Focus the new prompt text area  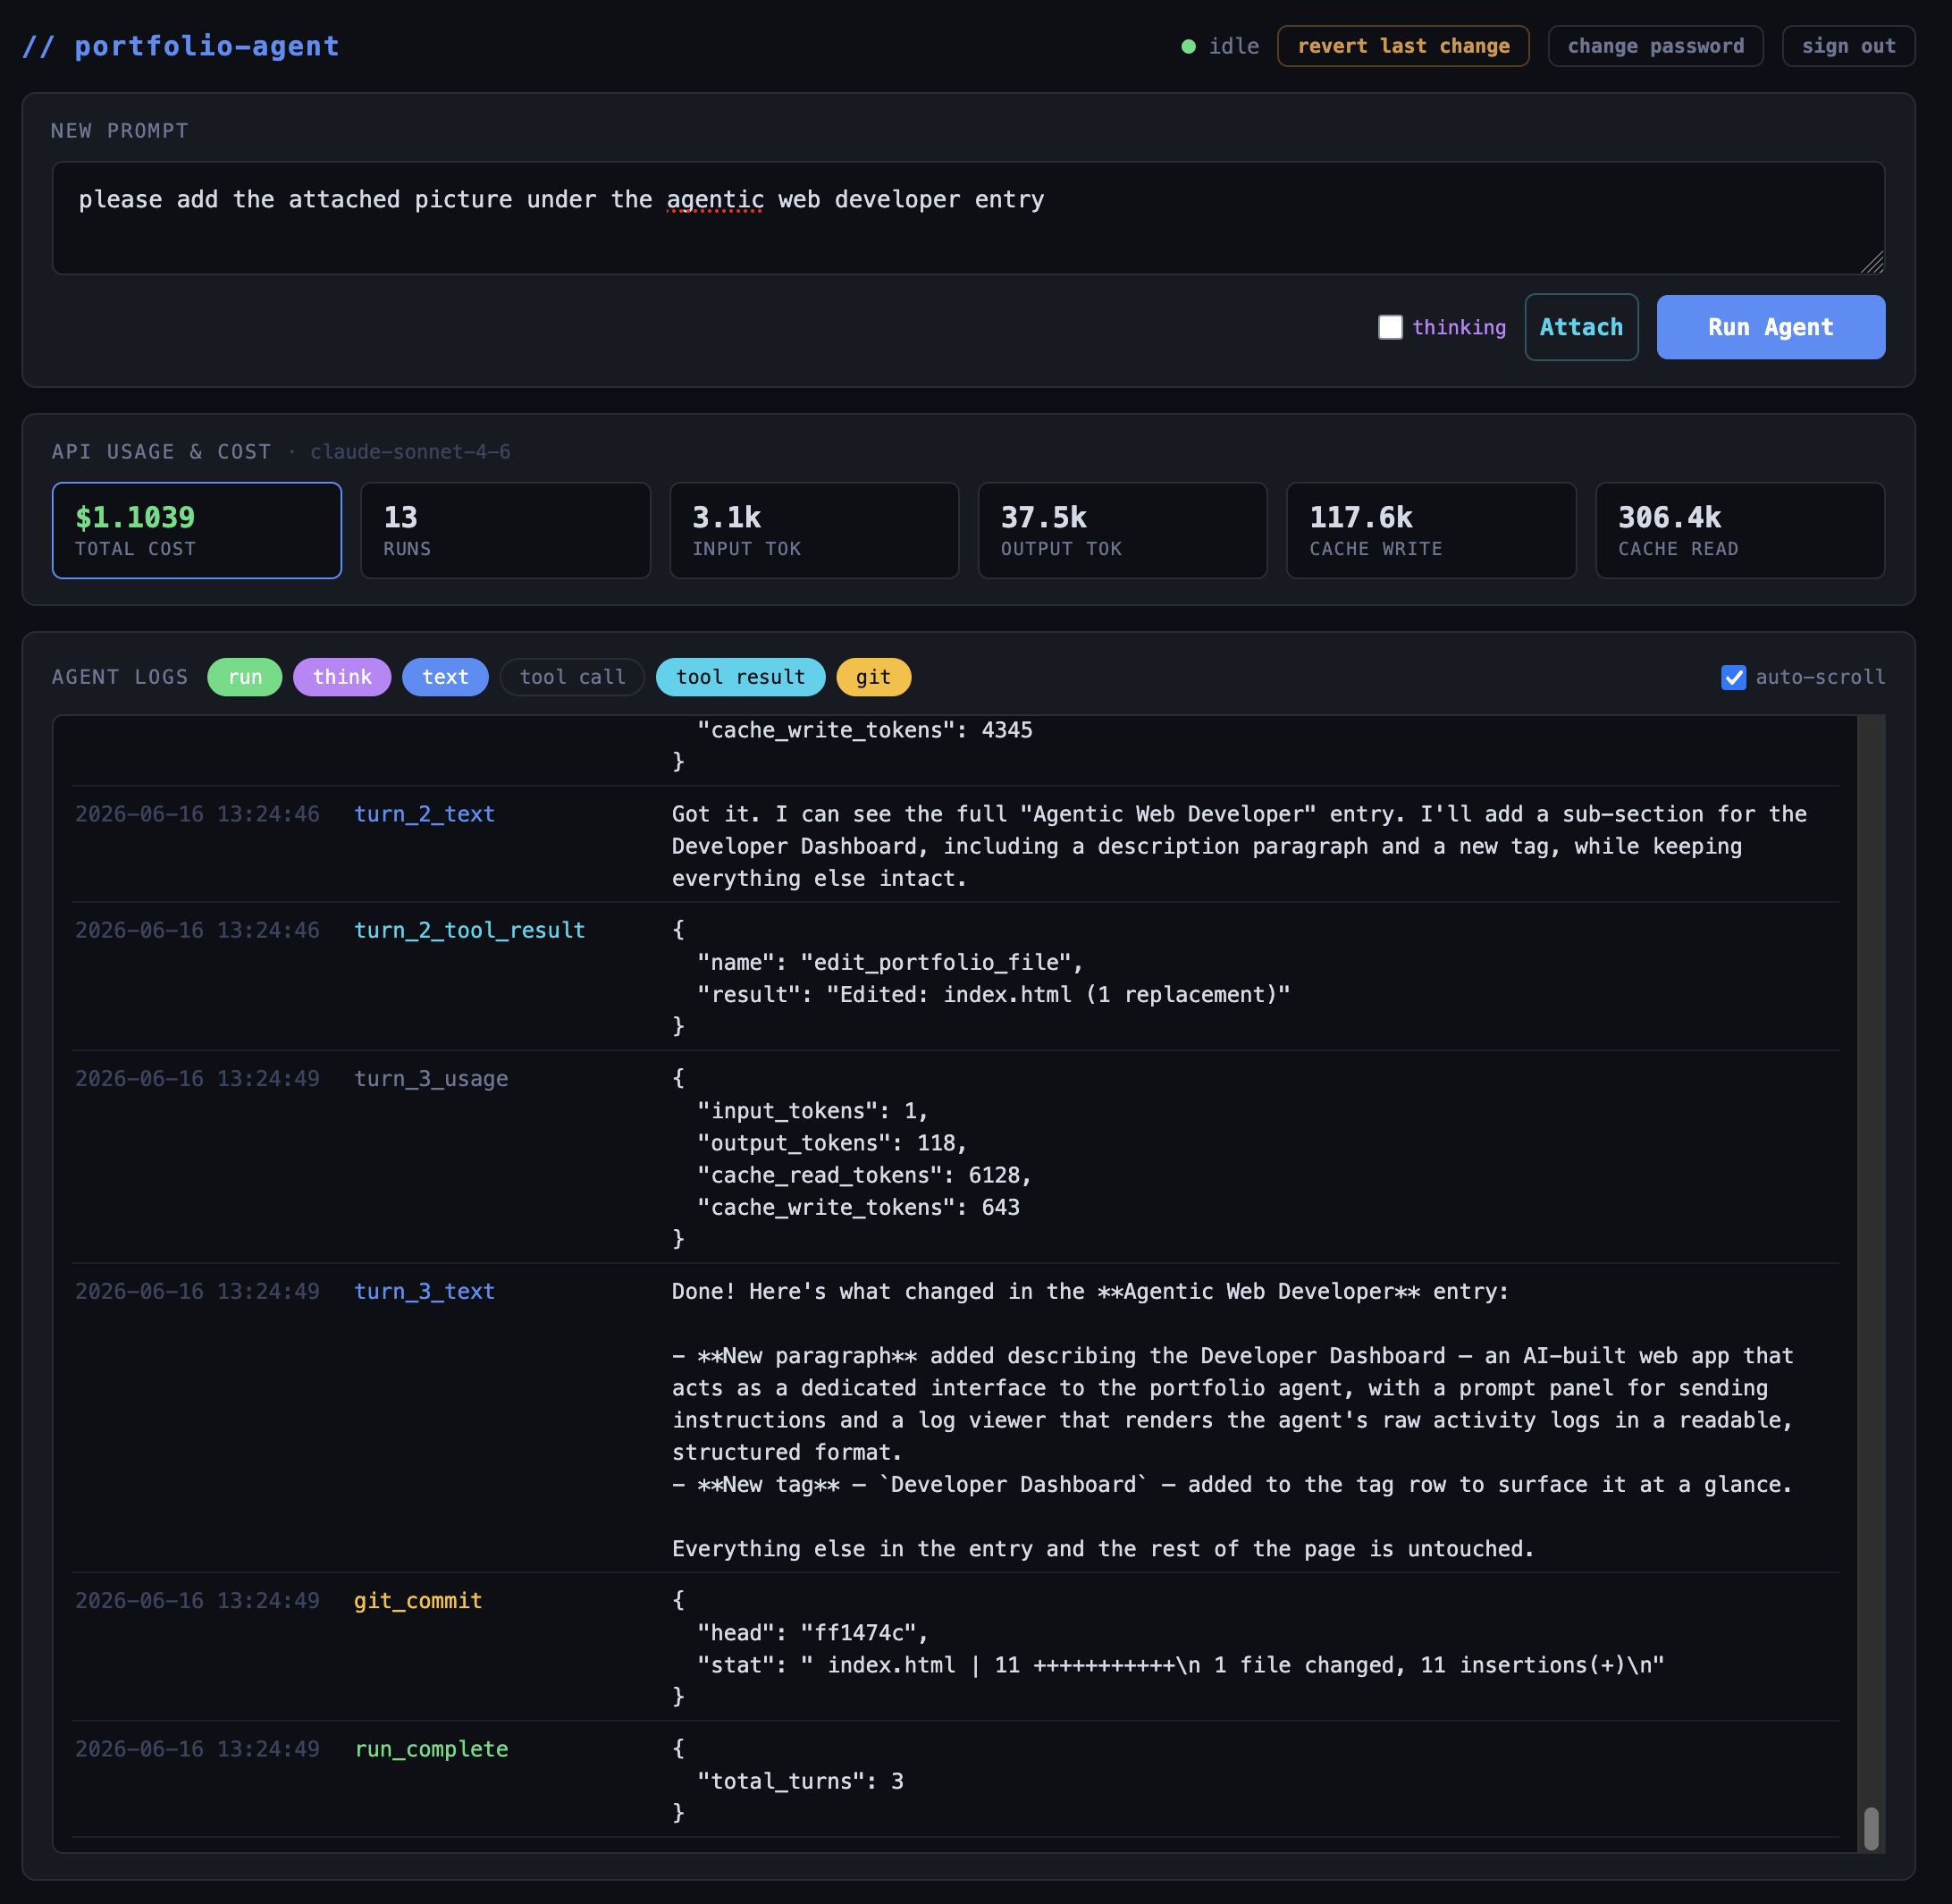click(x=968, y=218)
